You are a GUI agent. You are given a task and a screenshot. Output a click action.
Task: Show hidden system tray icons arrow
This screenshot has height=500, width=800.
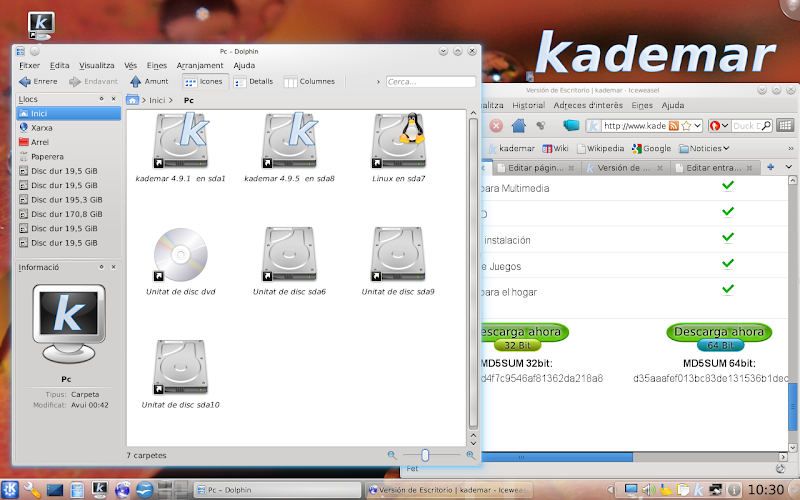[x=609, y=490]
